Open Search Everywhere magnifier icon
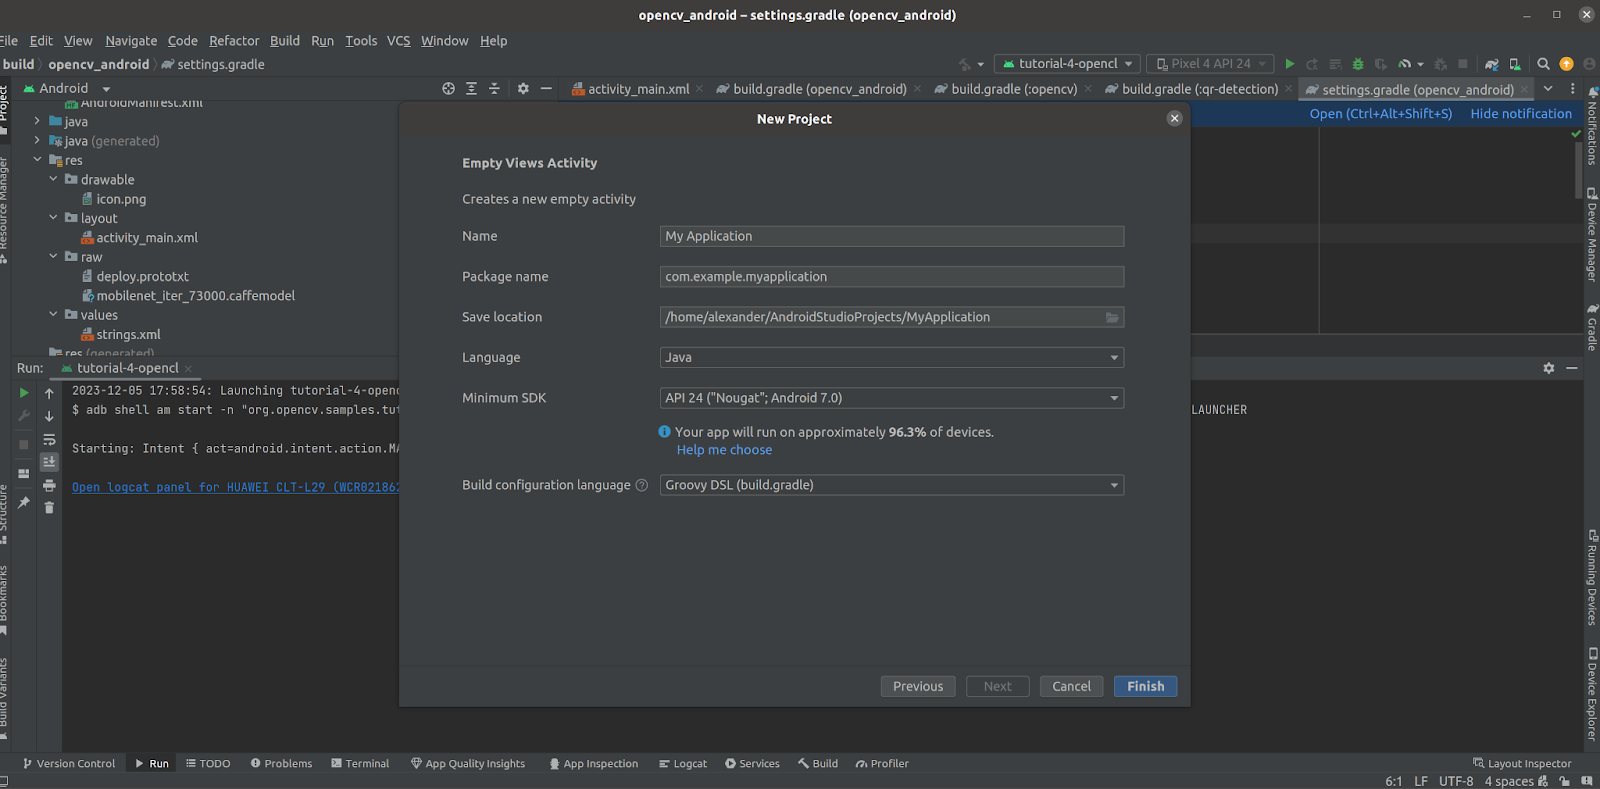The height and width of the screenshot is (789, 1600). 1543,64
